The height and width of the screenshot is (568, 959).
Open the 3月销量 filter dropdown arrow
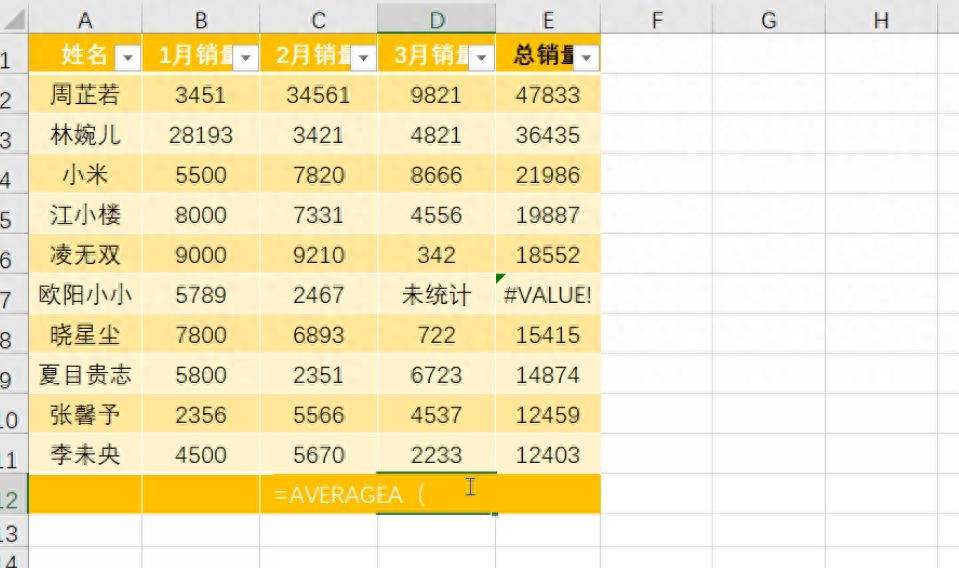(481, 58)
